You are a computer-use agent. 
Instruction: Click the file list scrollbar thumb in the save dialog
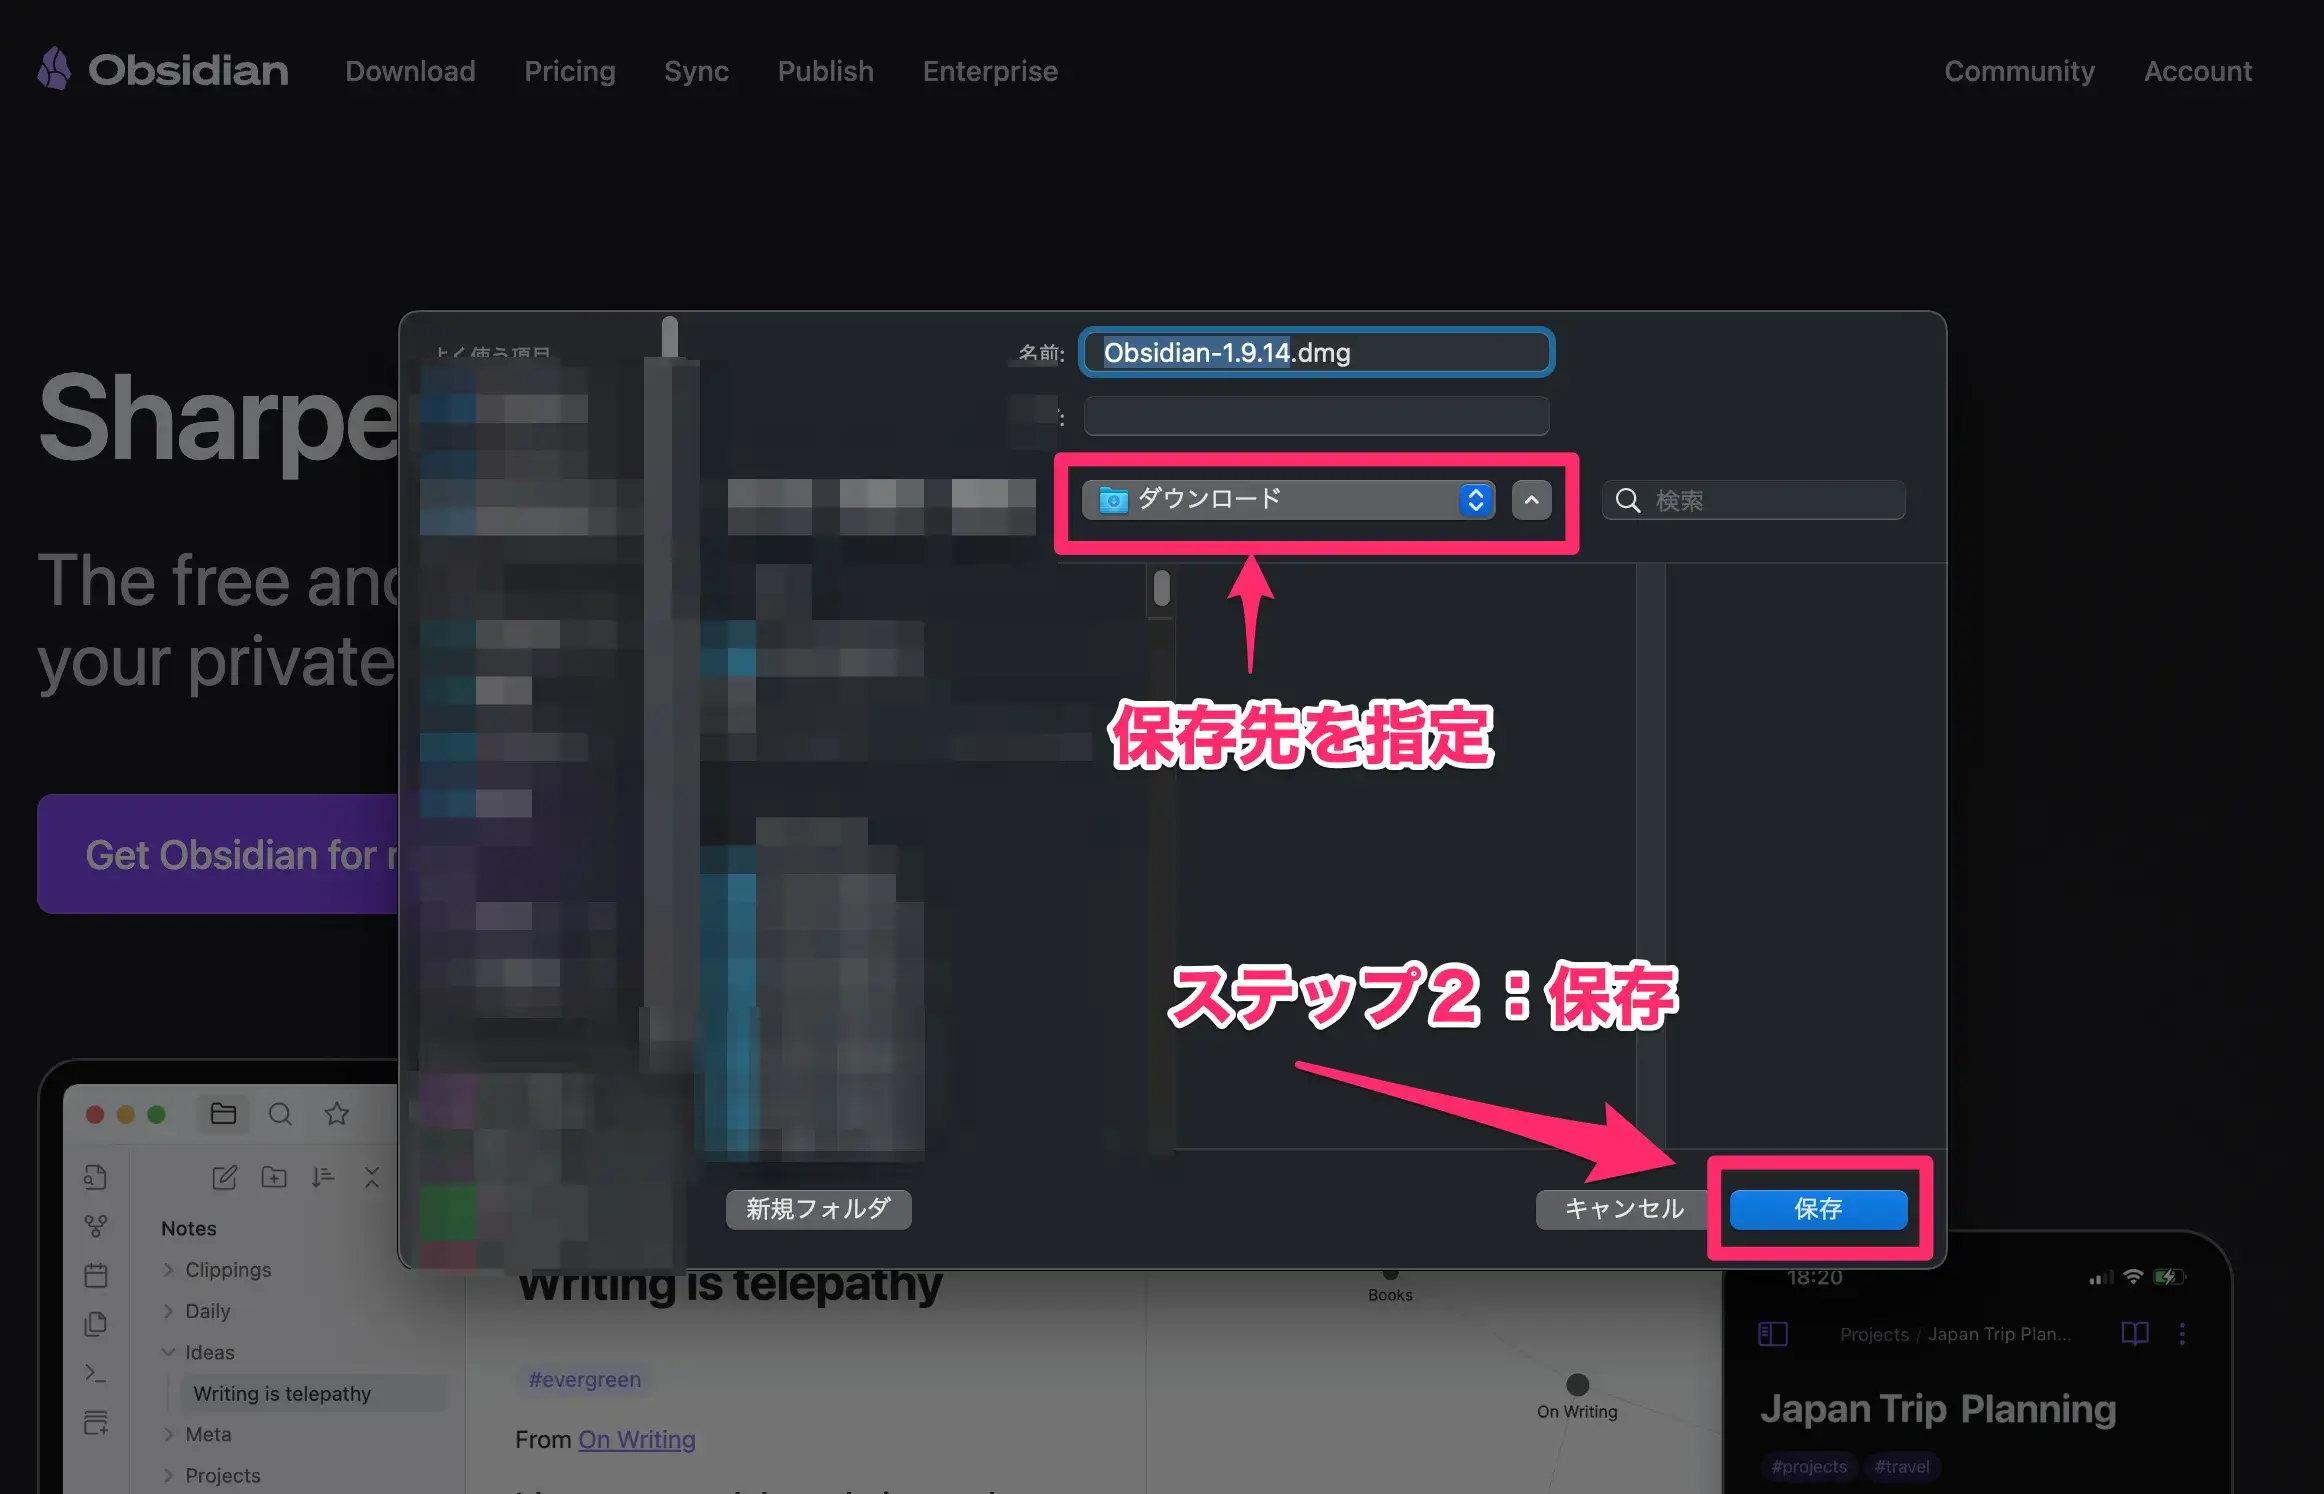pos(1161,588)
